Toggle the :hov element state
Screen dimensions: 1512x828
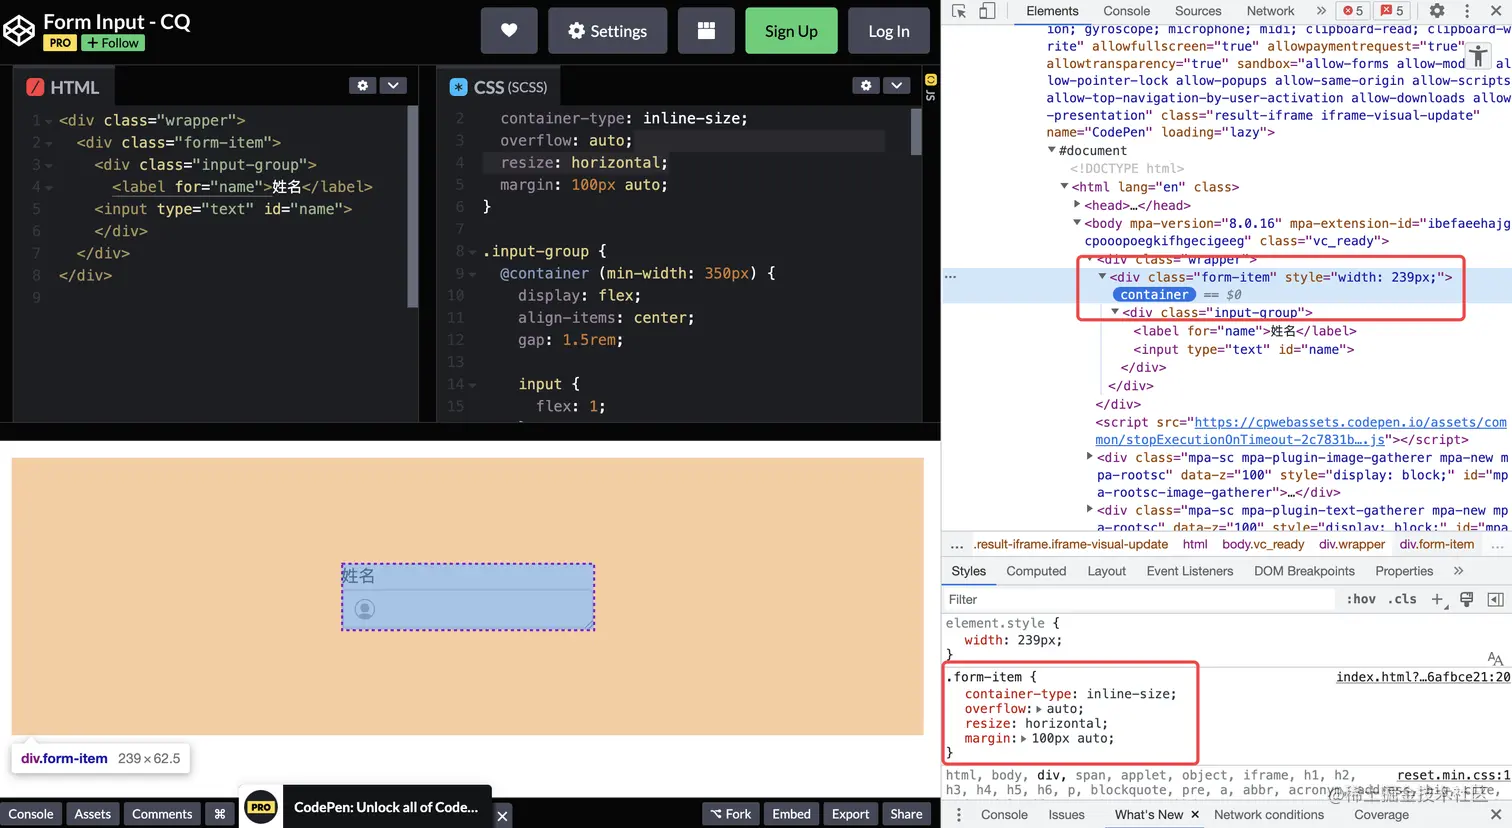1361,600
